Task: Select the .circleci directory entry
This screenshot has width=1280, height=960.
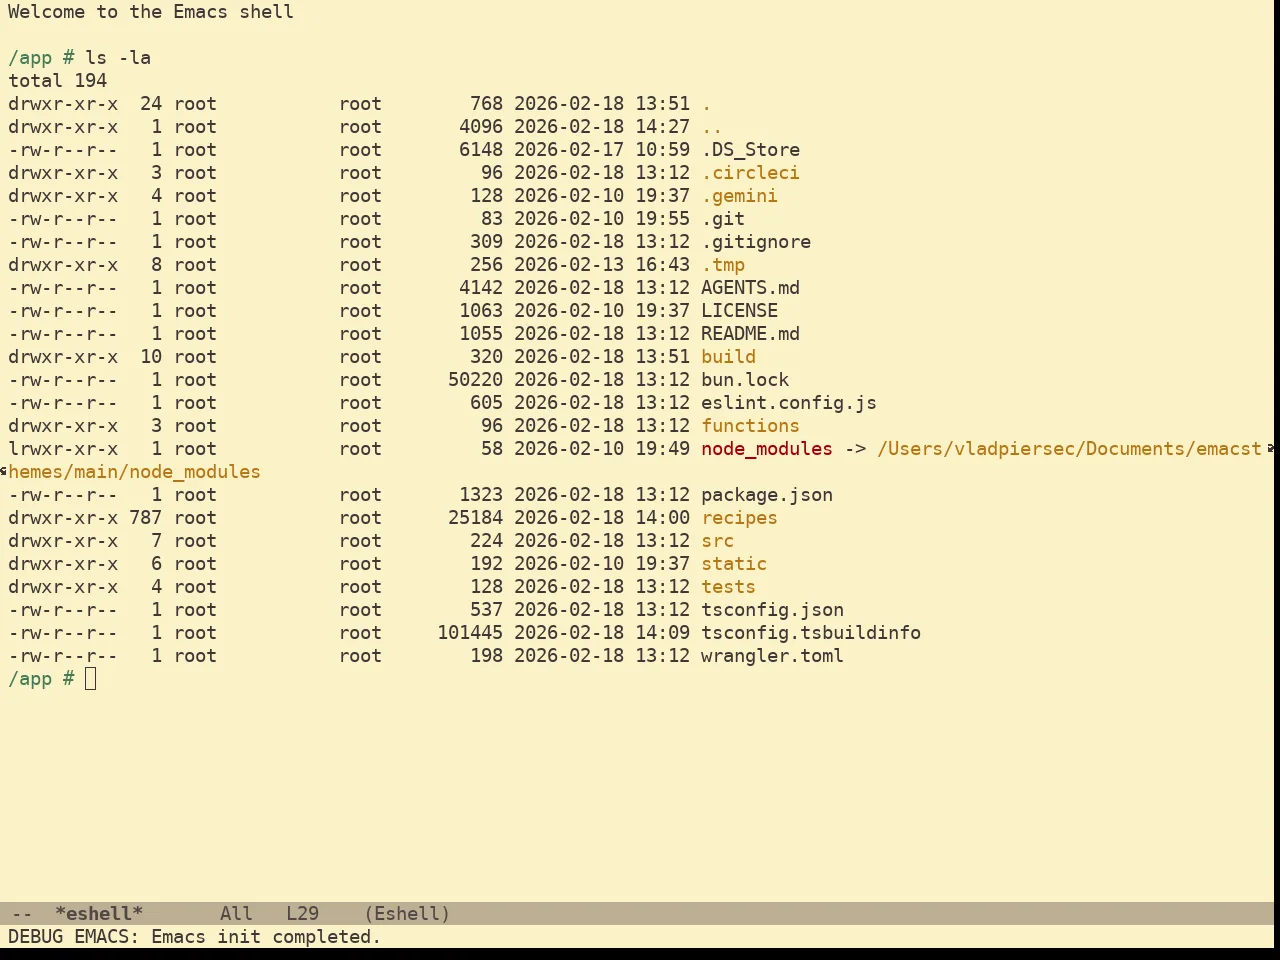Action: click(750, 173)
